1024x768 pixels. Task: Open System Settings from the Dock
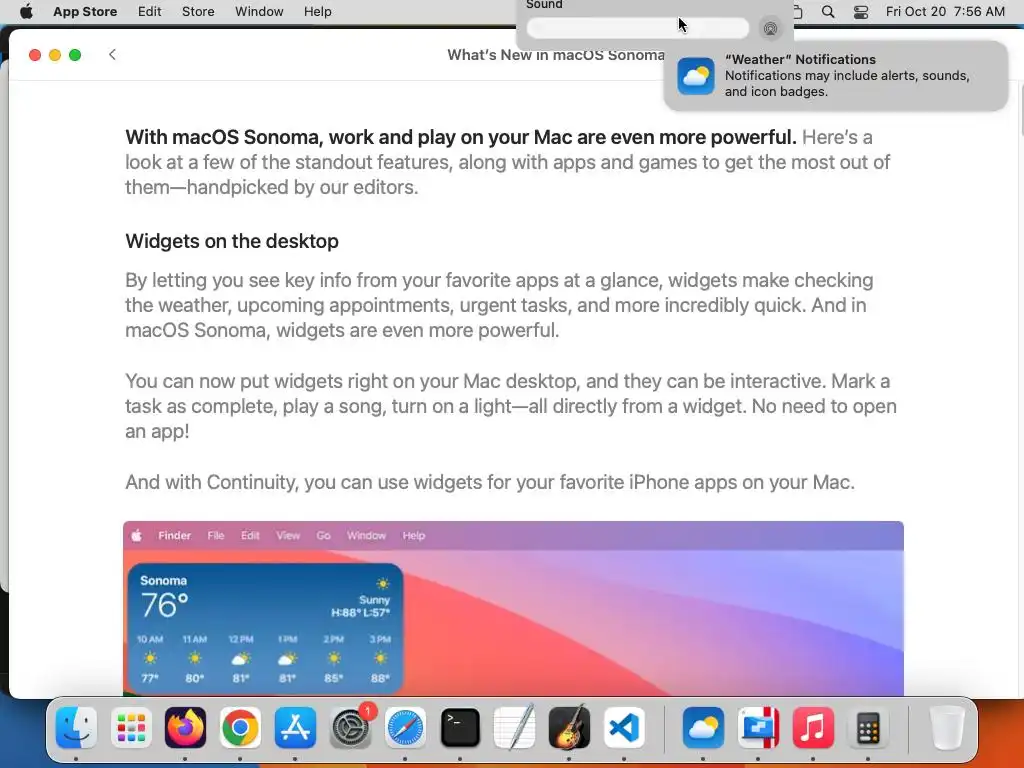click(351, 728)
